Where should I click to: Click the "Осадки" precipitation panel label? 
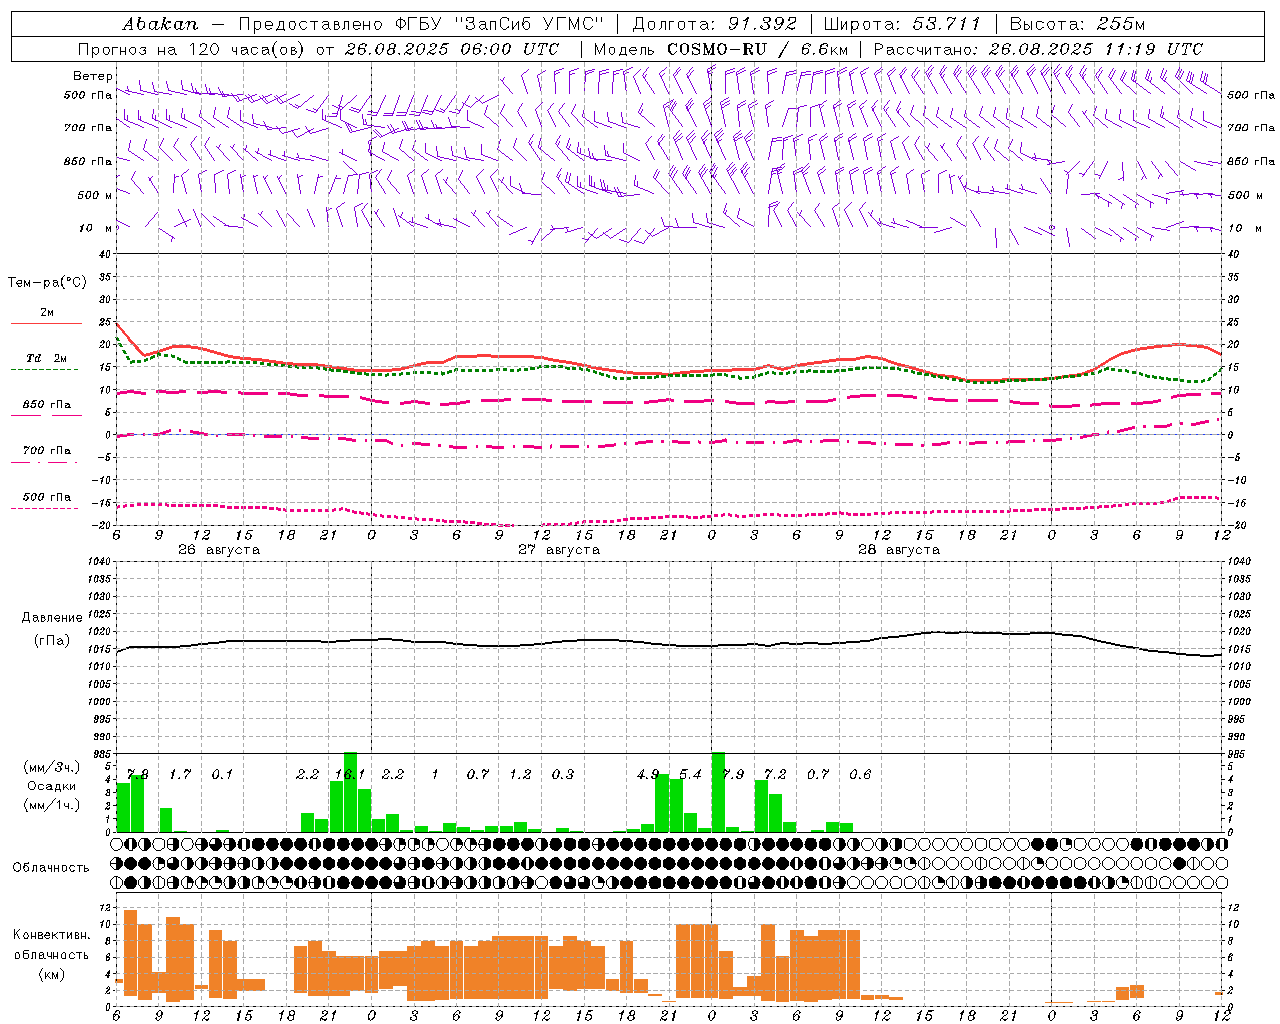[x=52, y=786]
